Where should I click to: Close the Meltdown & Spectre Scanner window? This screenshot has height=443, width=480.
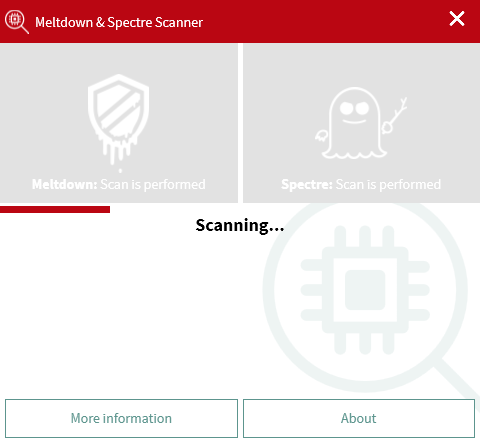[457, 19]
